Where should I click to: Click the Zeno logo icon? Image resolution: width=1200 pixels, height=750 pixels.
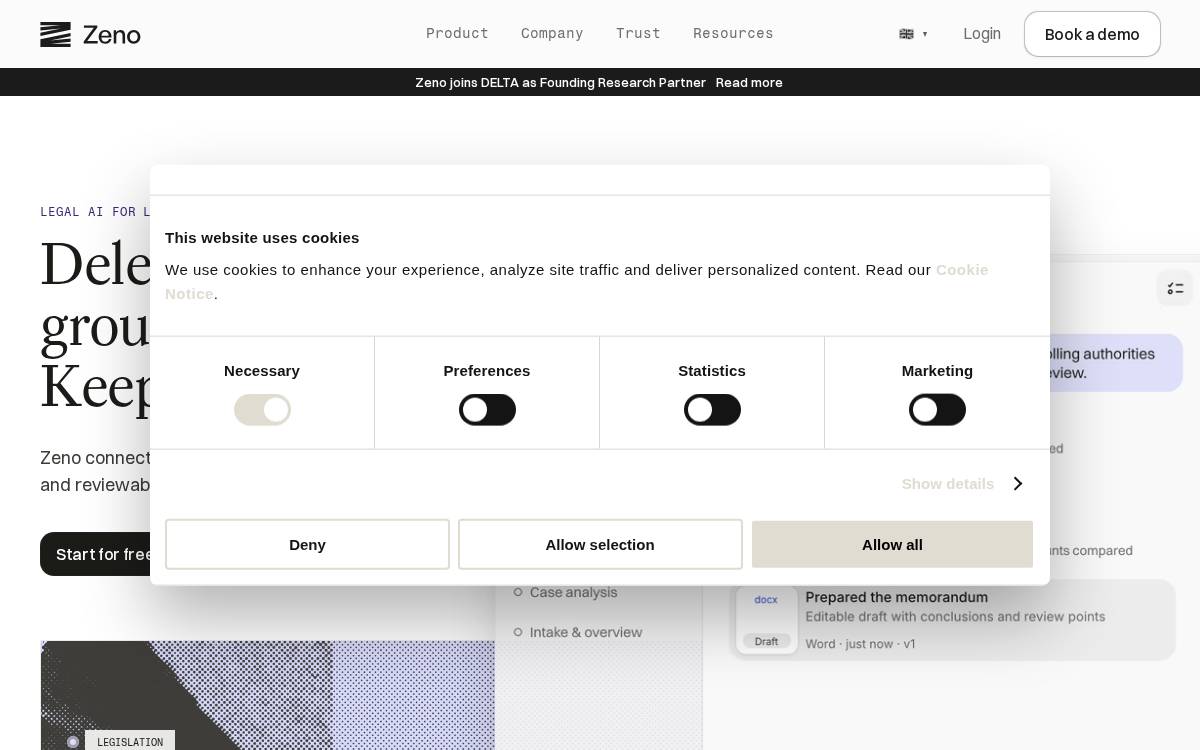55,34
